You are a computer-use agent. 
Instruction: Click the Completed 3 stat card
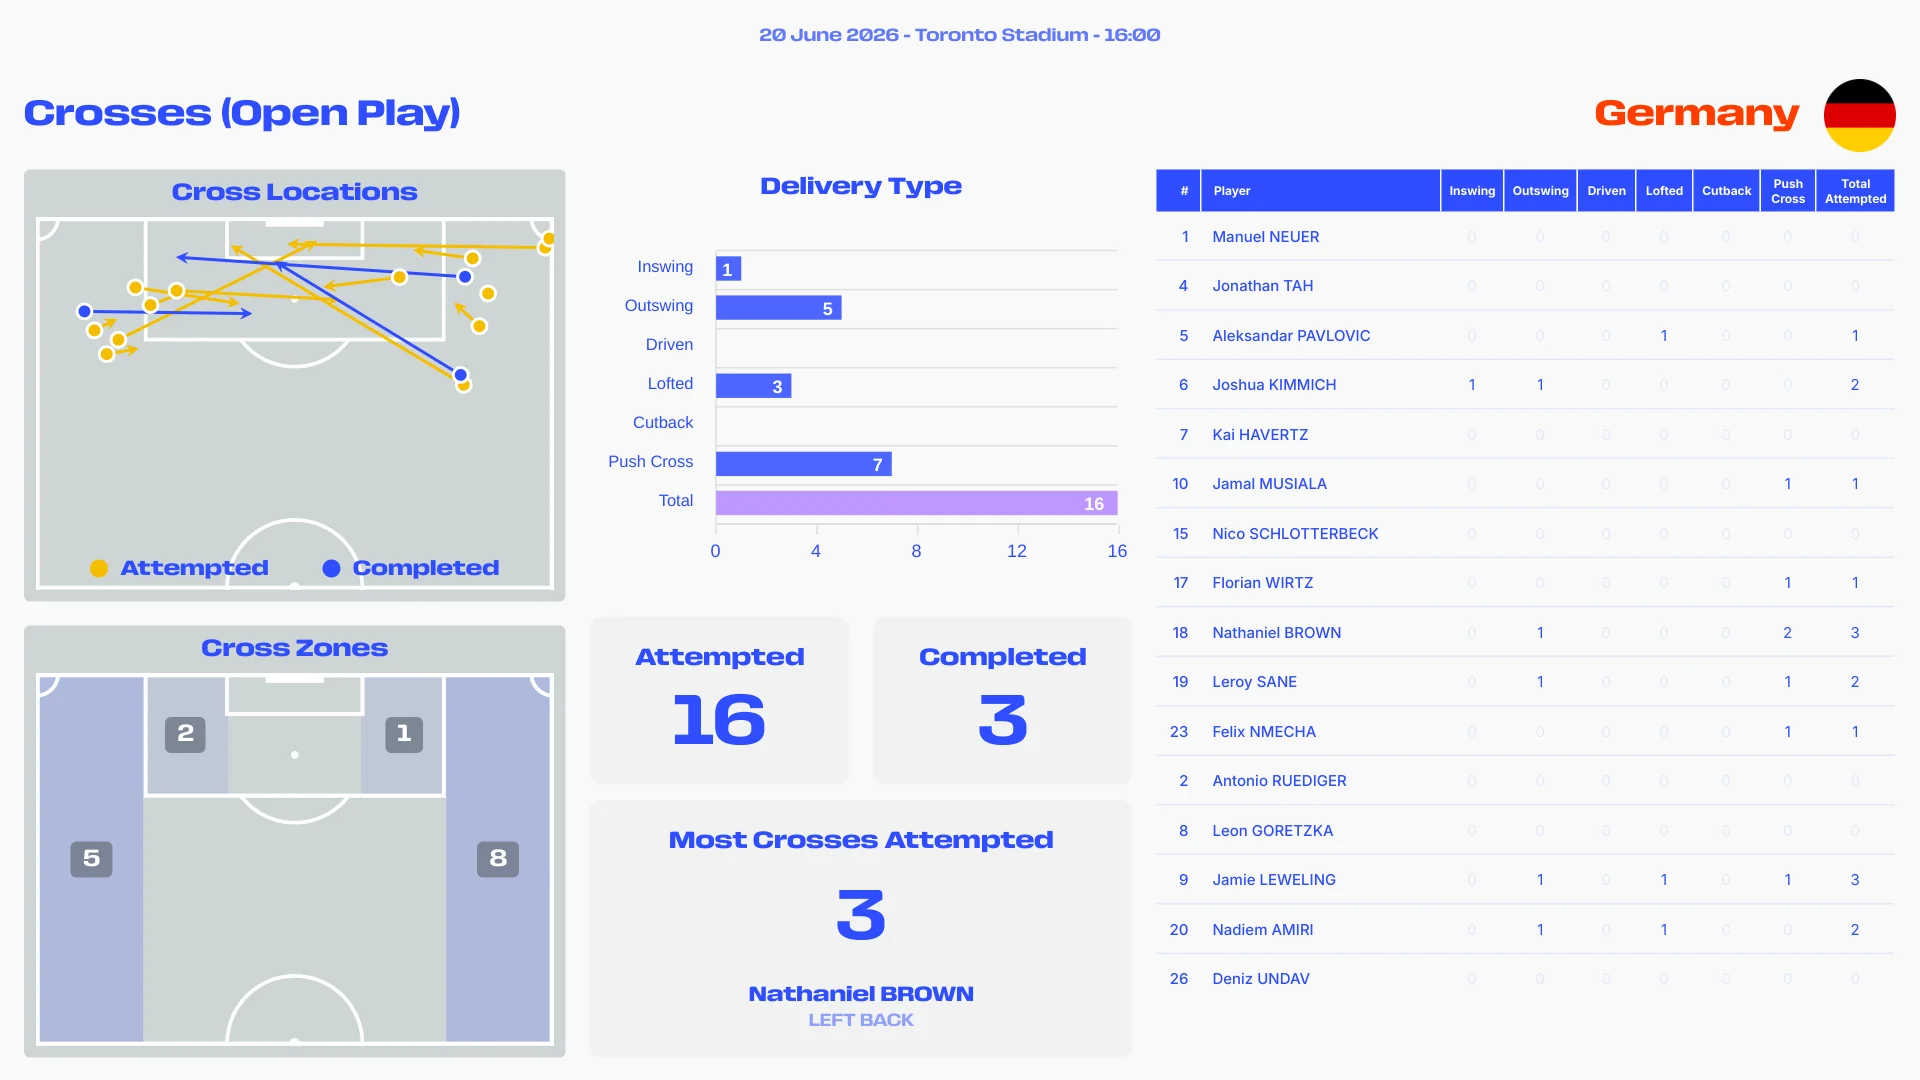click(1002, 701)
